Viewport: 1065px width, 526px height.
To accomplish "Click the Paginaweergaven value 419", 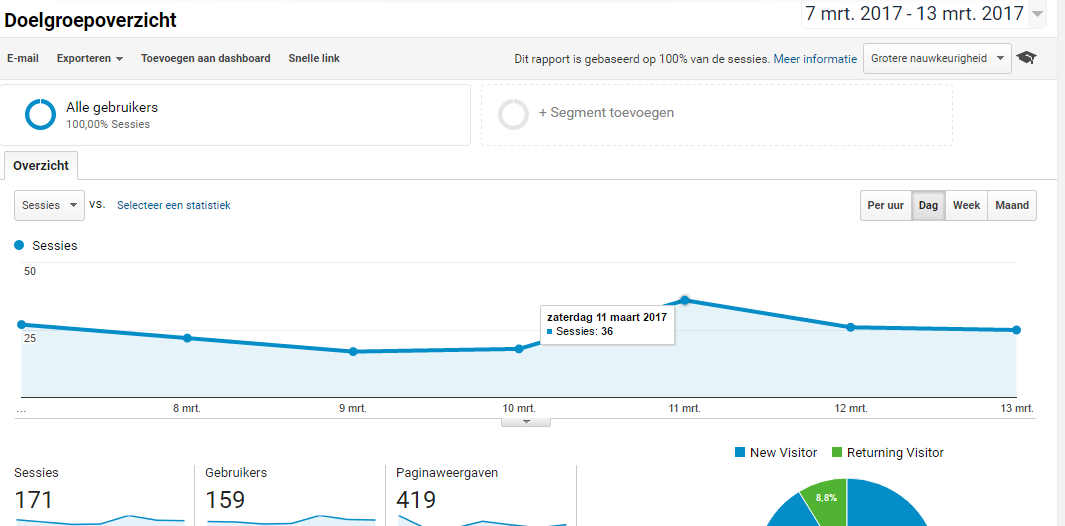I will [x=416, y=500].
